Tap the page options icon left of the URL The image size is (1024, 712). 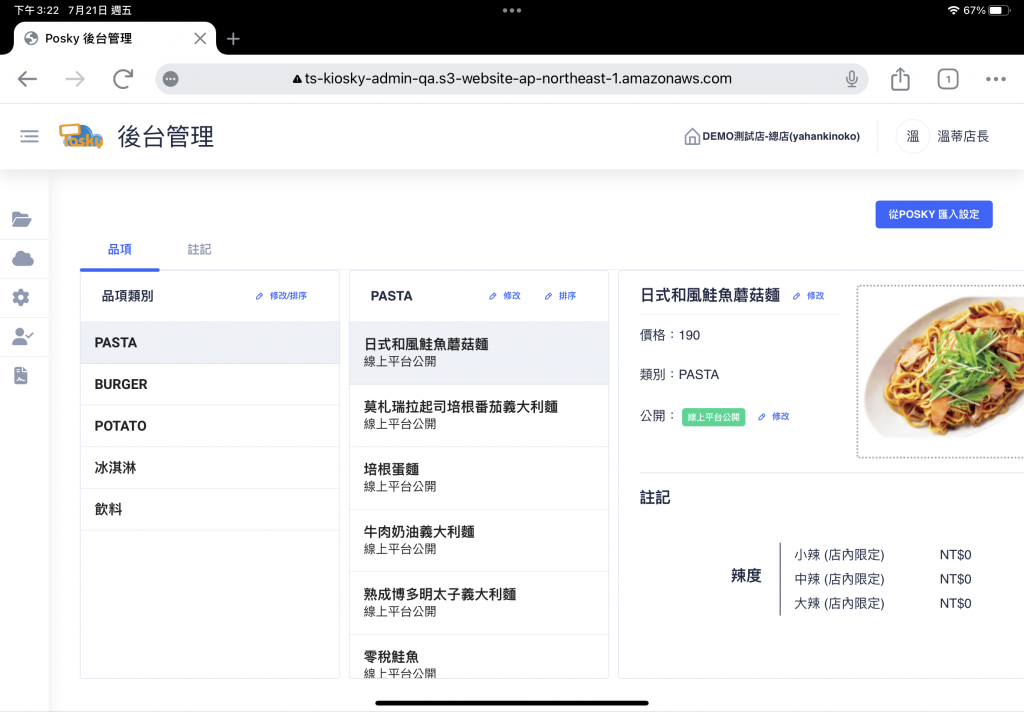(170, 79)
